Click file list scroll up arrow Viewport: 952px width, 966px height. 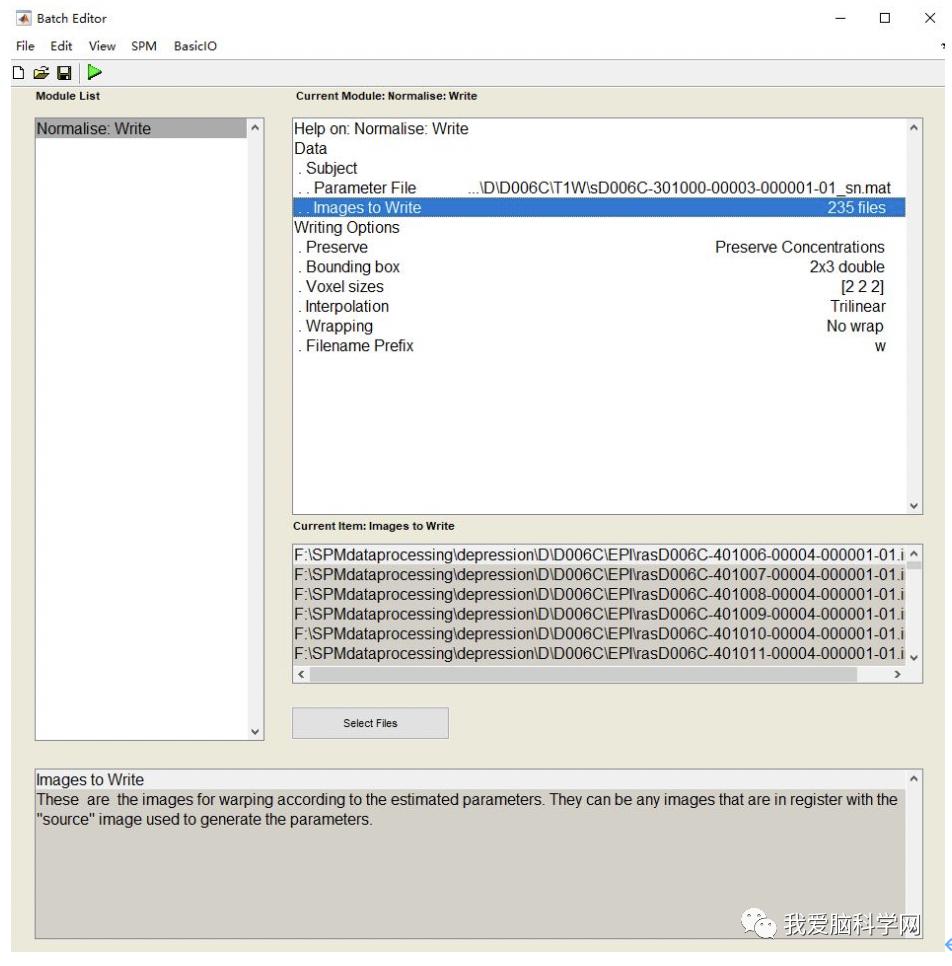pos(914,553)
